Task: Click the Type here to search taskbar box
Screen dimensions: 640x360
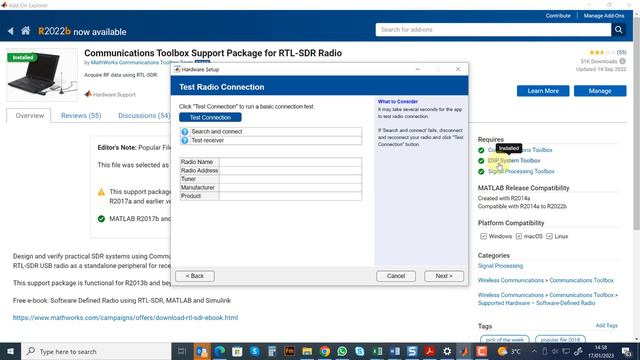Action: [x=96, y=351]
